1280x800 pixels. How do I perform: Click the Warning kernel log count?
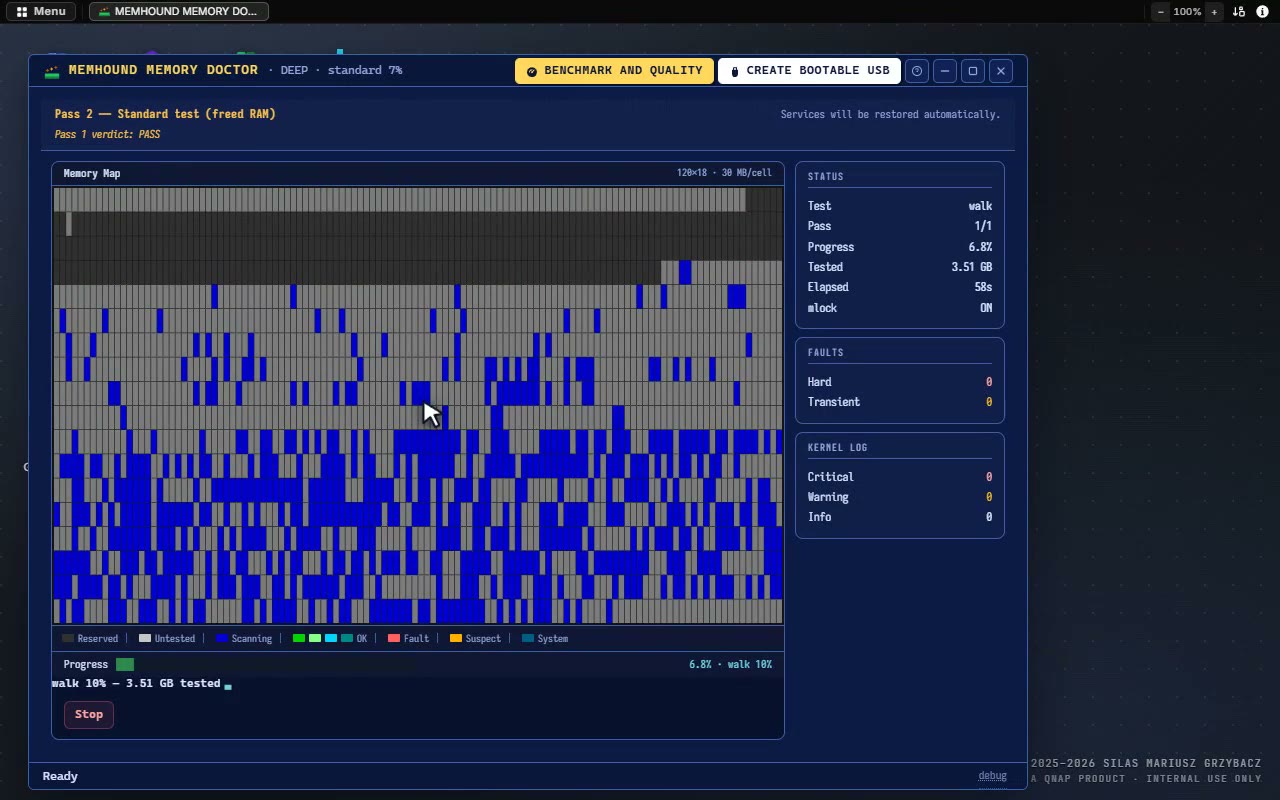(x=989, y=497)
